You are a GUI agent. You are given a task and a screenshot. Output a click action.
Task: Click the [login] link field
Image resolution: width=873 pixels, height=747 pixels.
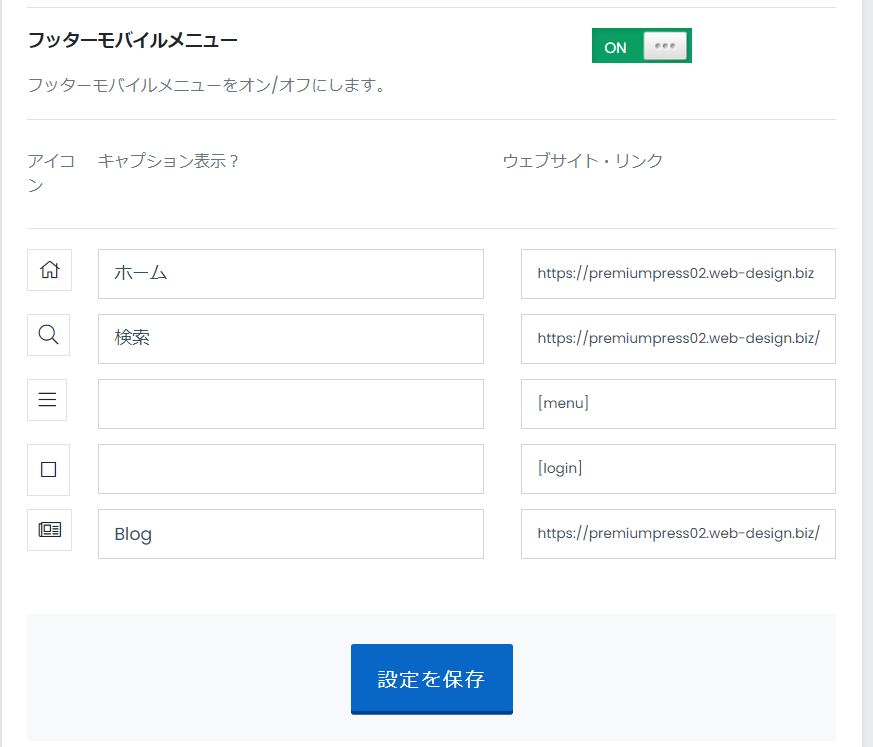point(678,469)
